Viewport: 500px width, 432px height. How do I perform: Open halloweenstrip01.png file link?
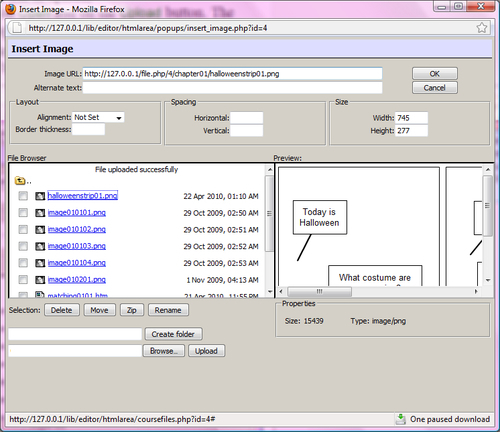point(82,195)
